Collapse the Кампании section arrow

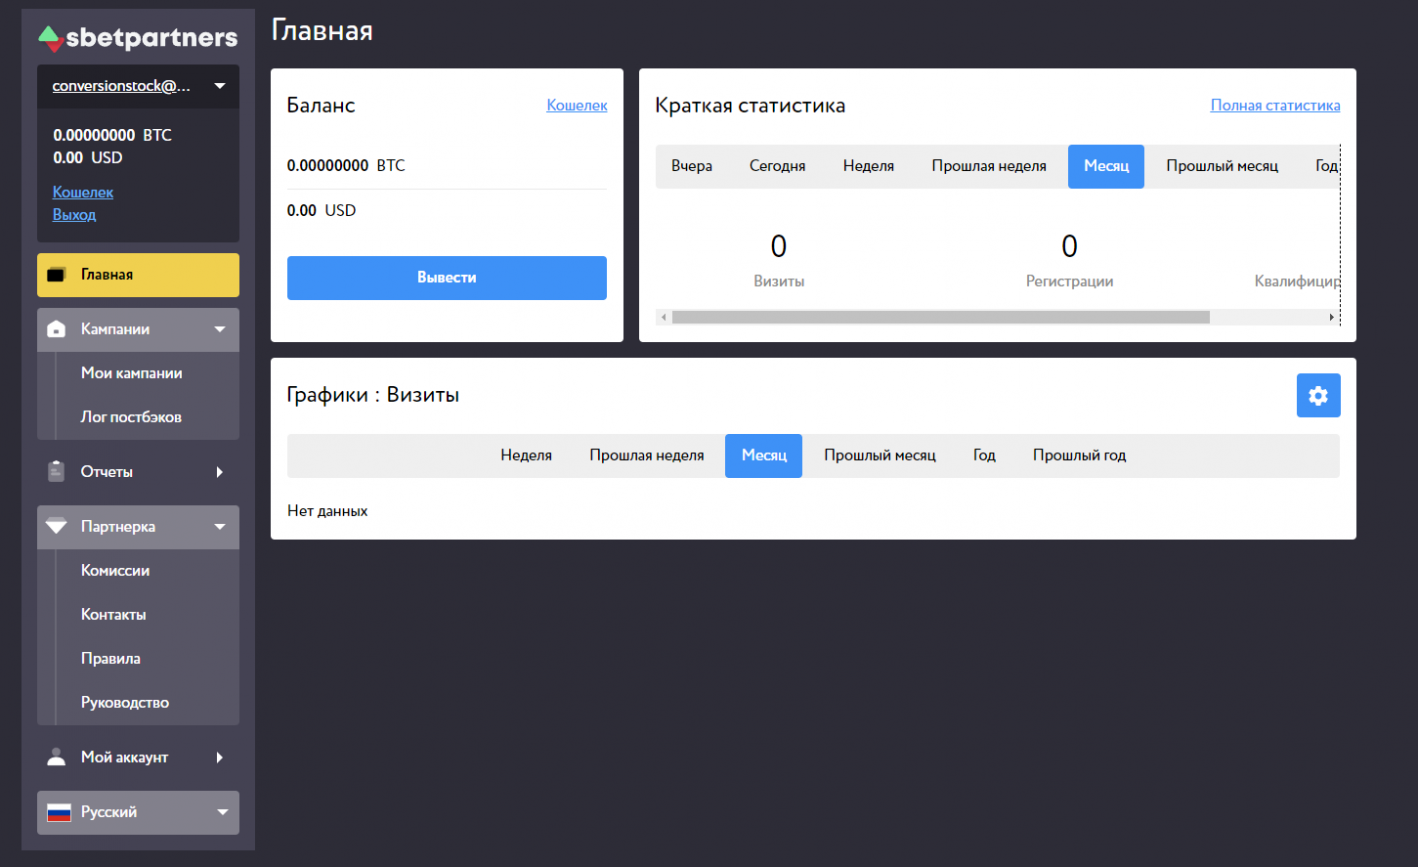(220, 329)
